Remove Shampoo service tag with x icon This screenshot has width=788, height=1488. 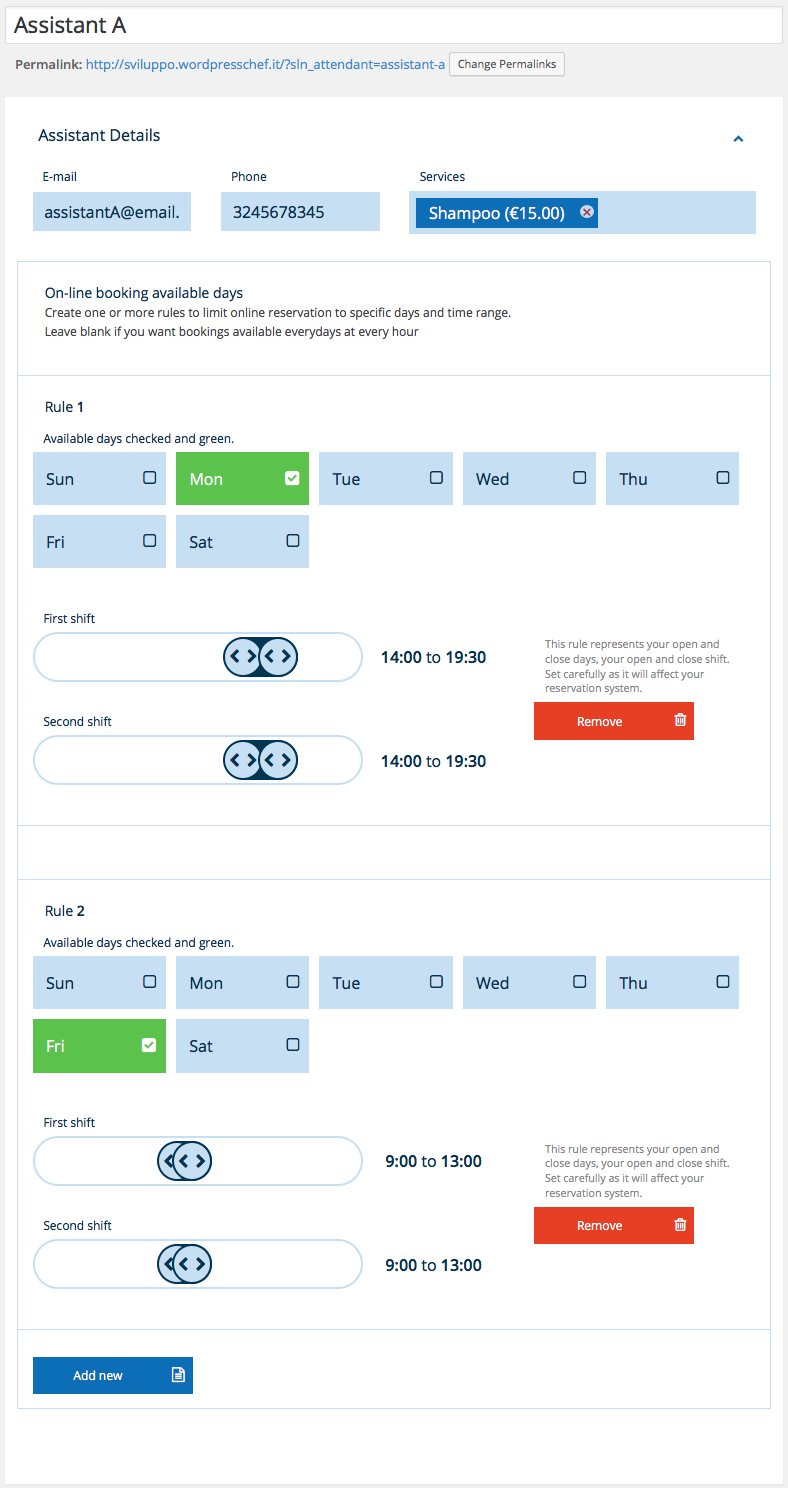(587, 212)
